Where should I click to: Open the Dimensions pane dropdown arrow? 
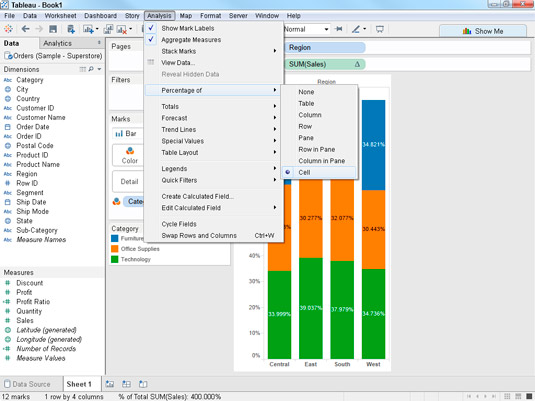pos(99,69)
